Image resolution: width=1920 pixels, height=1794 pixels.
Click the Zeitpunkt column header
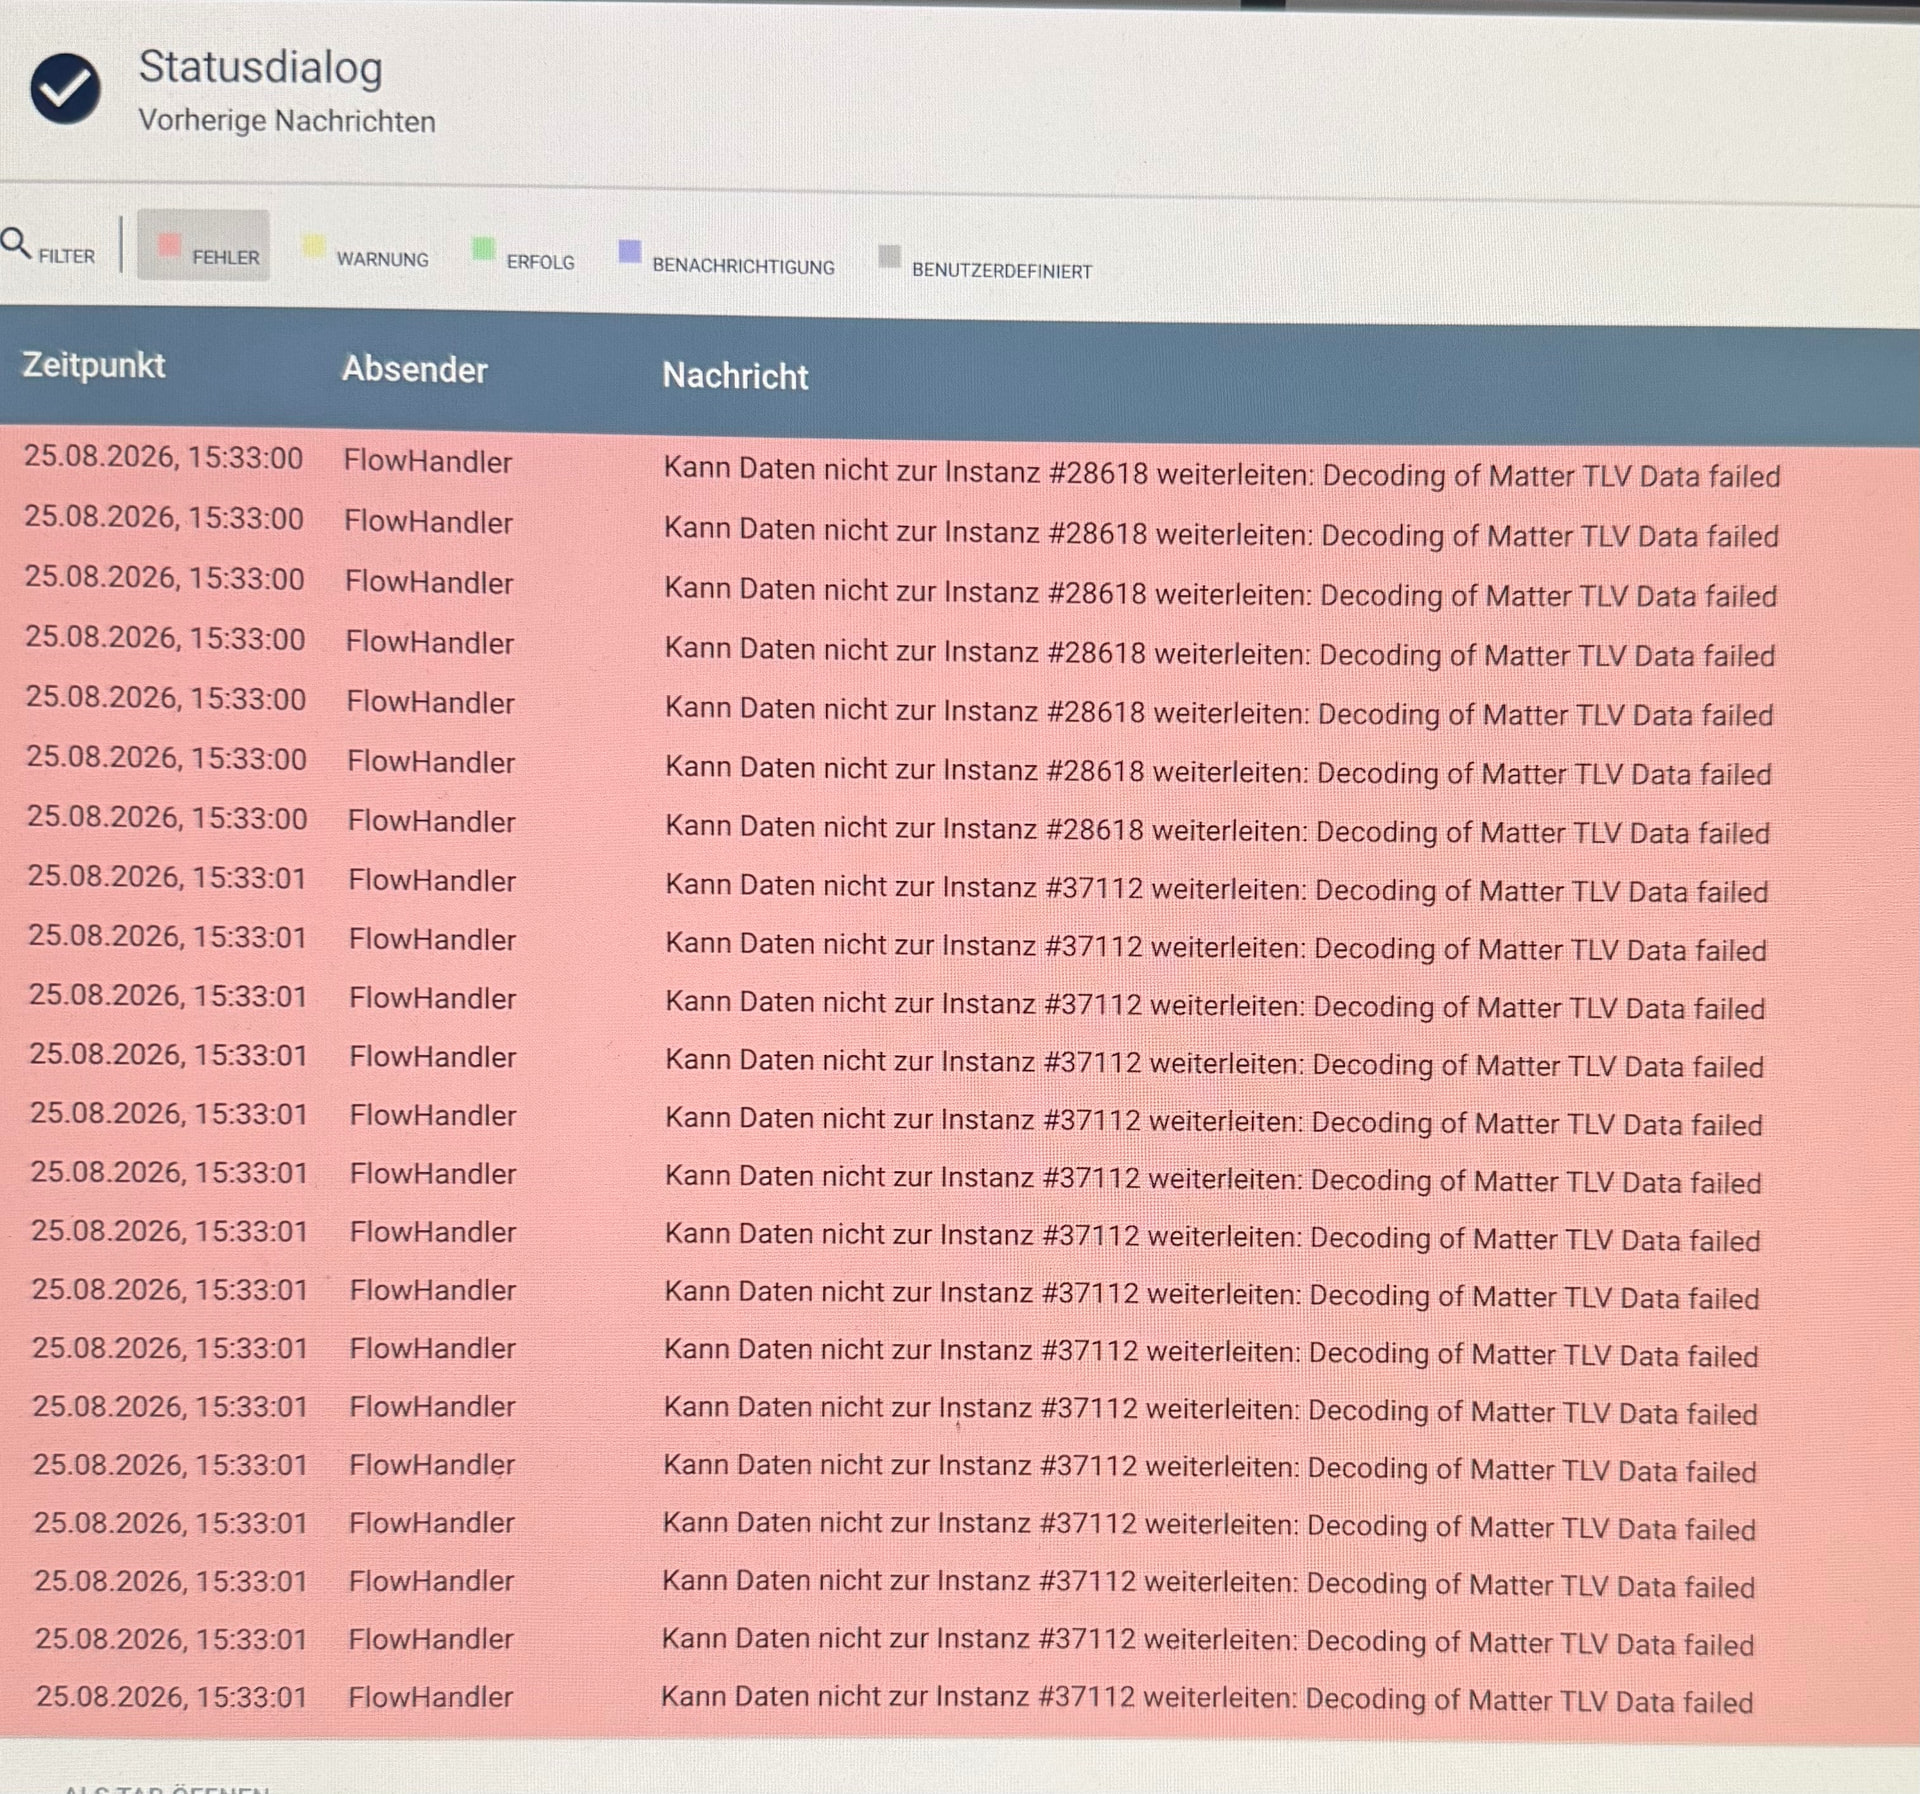(94, 365)
